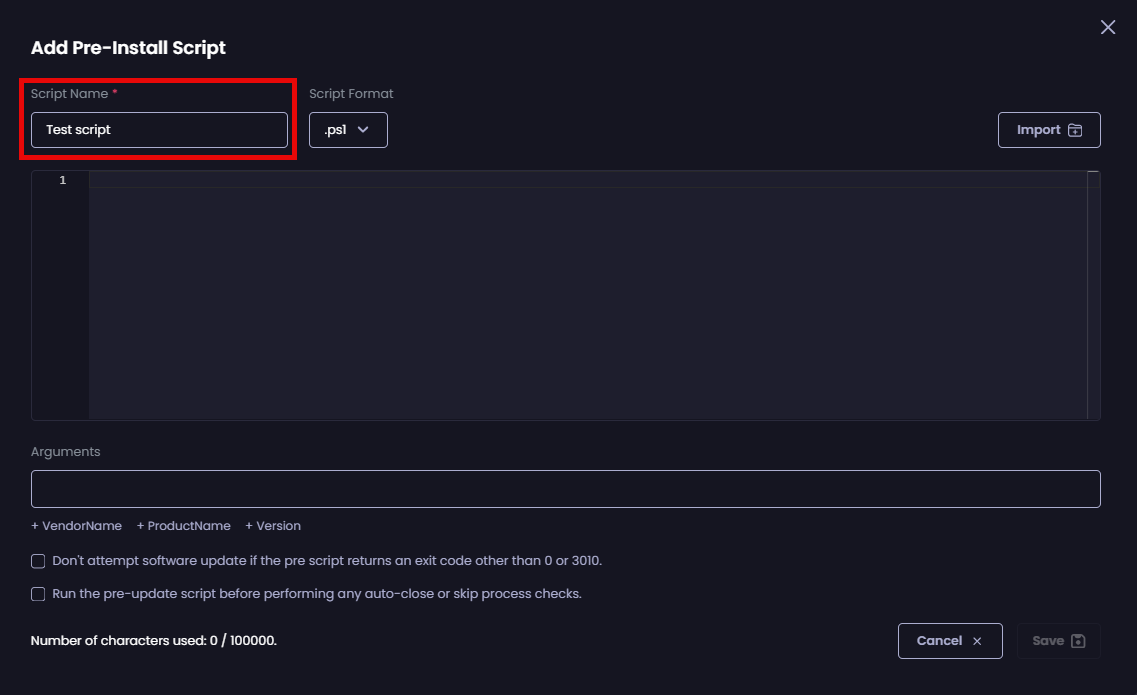Enable blocking updates on non-zero exit codes

tap(38, 561)
